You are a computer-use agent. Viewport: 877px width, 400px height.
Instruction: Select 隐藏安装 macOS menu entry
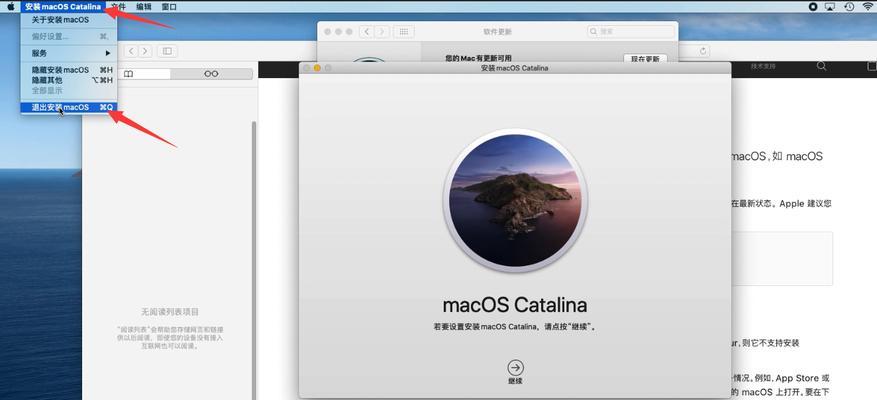point(69,70)
